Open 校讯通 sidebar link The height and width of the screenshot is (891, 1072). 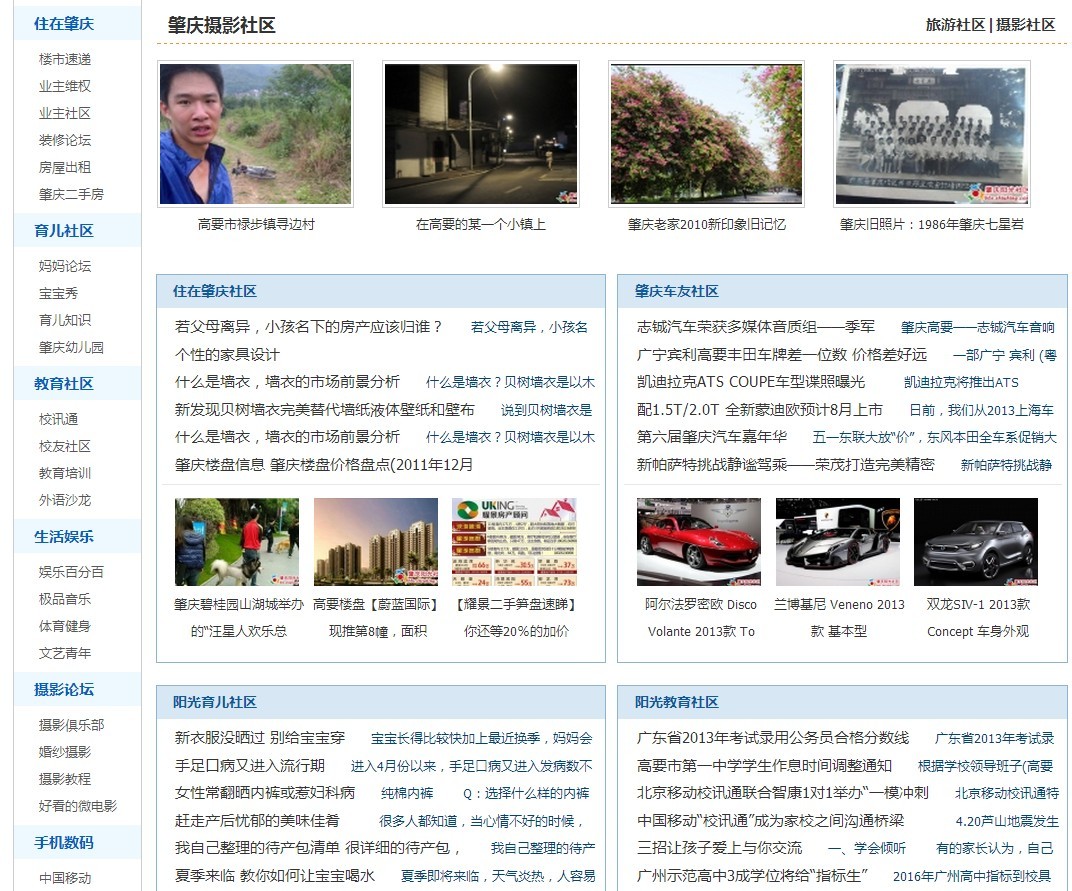(58, 419)
